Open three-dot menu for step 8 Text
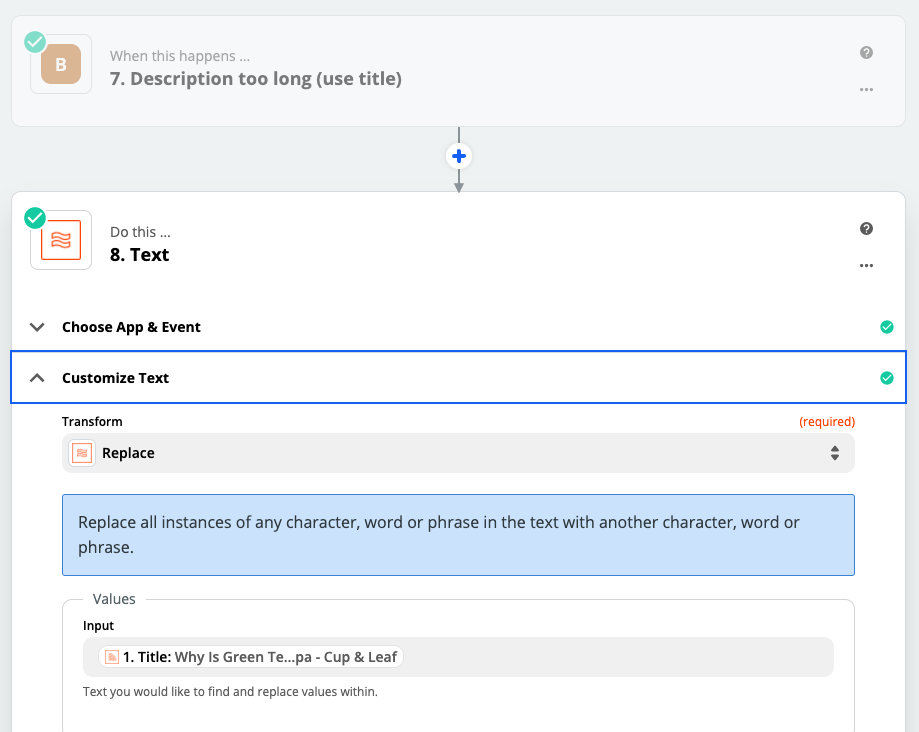 (866, 265)
